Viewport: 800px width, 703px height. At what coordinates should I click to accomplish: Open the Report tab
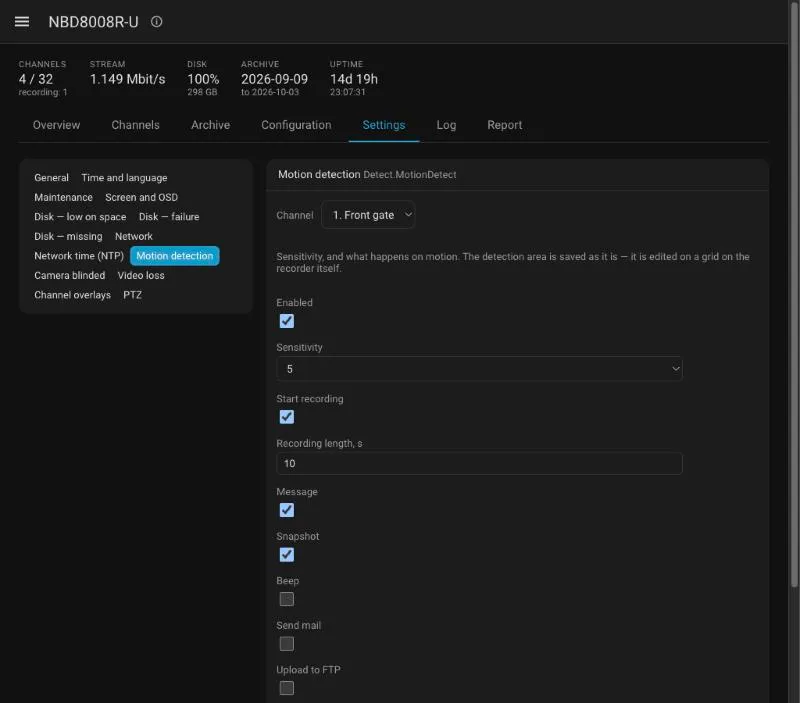(x=504, y=125)
